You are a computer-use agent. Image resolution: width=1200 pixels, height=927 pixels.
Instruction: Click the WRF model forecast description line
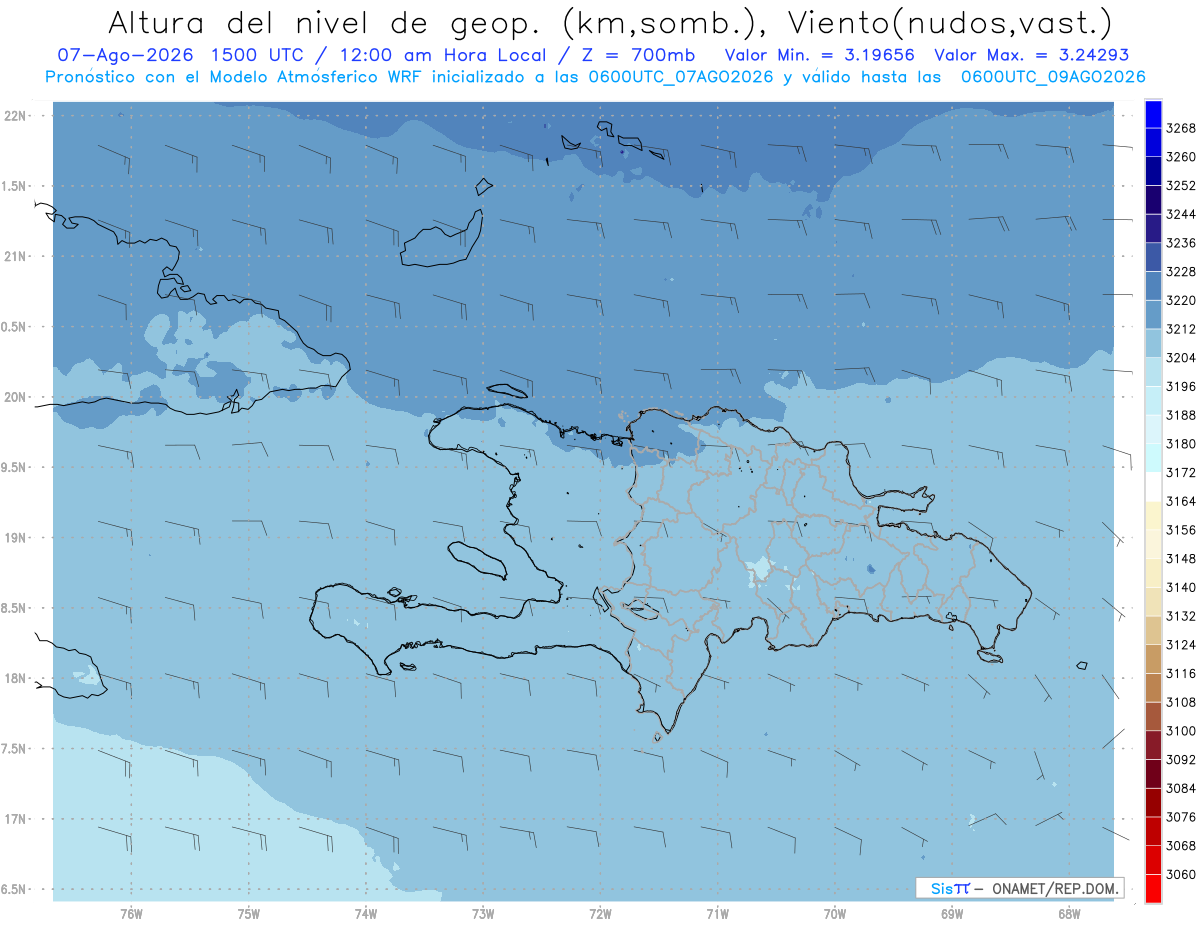point(595,77)
